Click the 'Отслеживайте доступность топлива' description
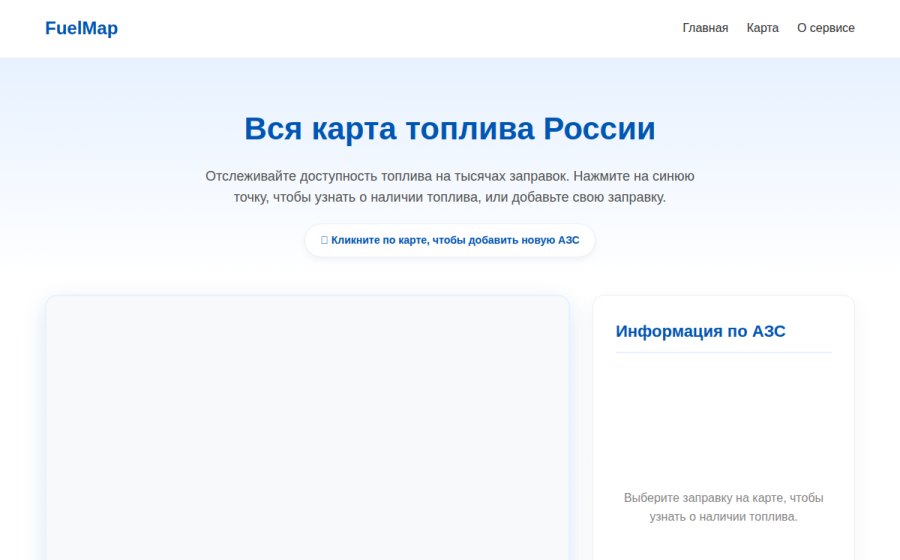The image size is (900, 560). point(450,186)
